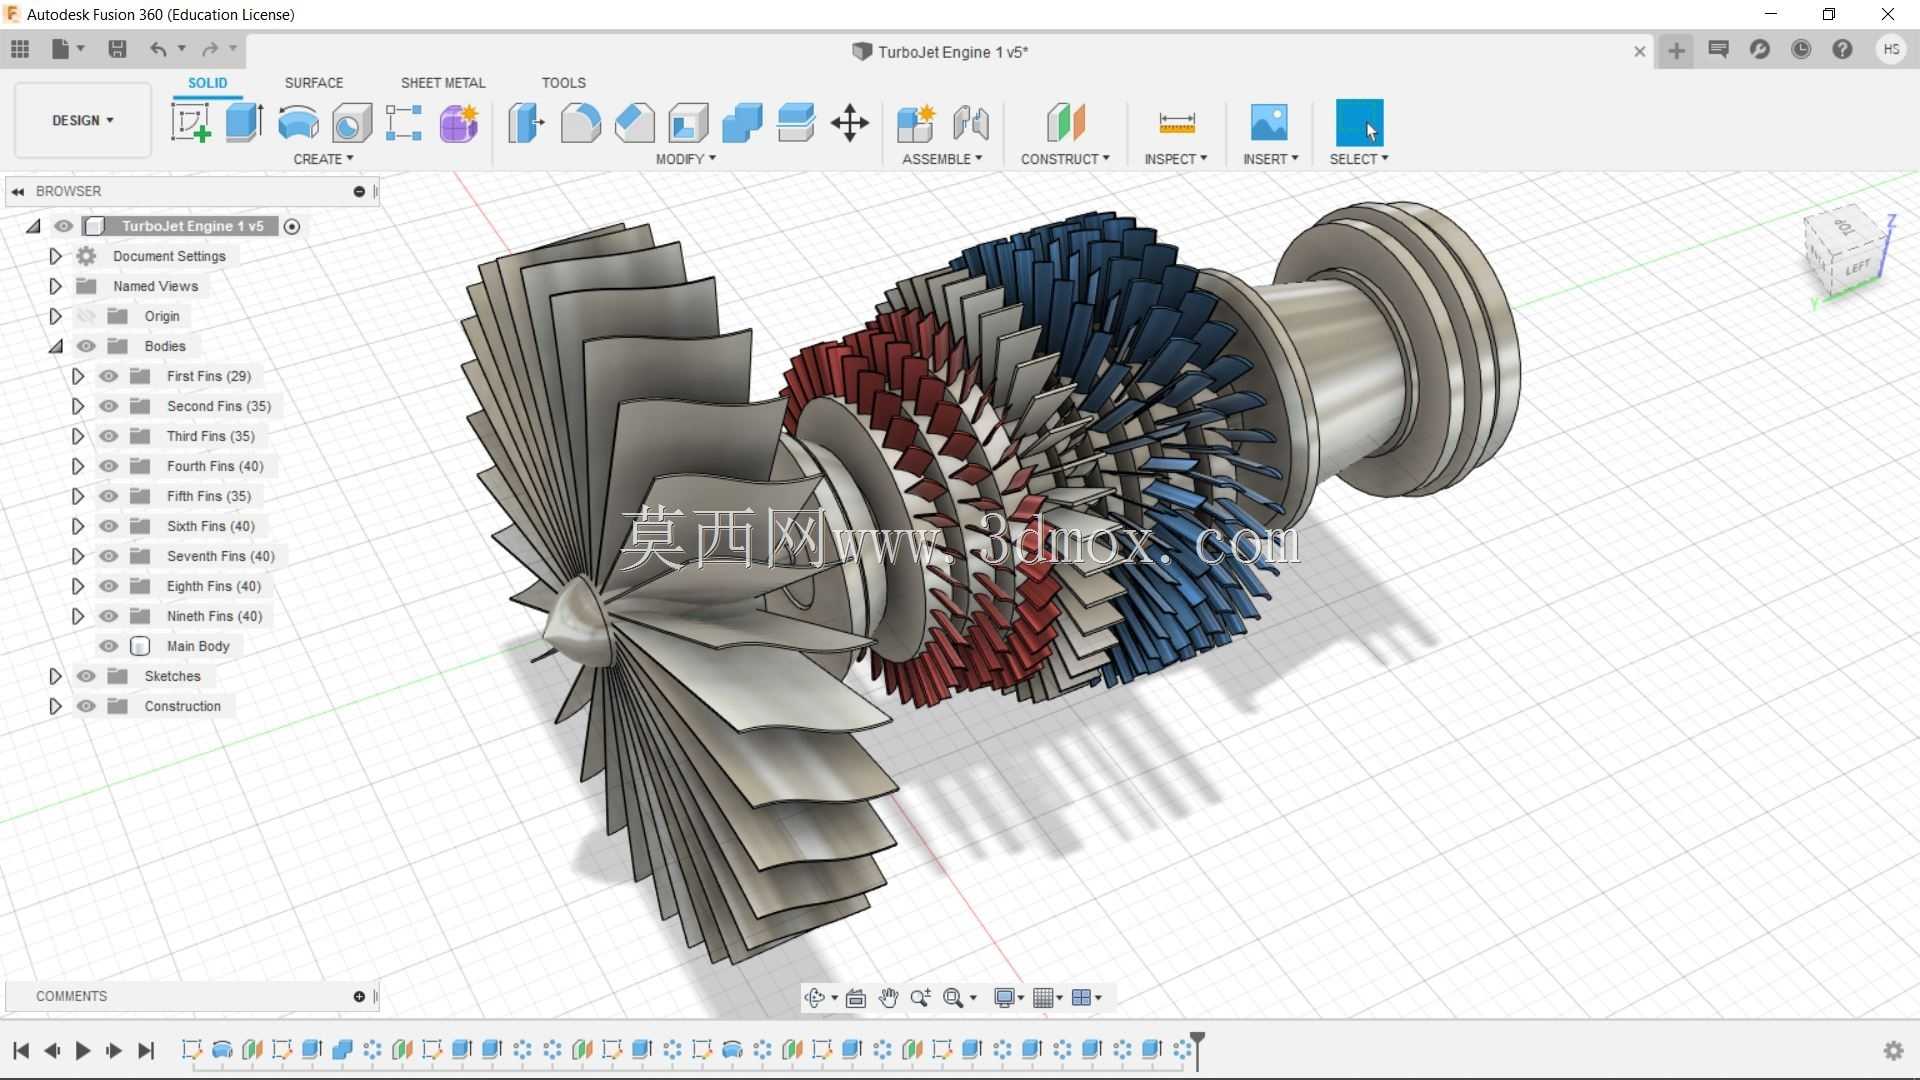The width and height of the screenshot is (1920, 1080).
Task: Open a new design tab
Action: pyautogui.click(x=1676, y=51)
